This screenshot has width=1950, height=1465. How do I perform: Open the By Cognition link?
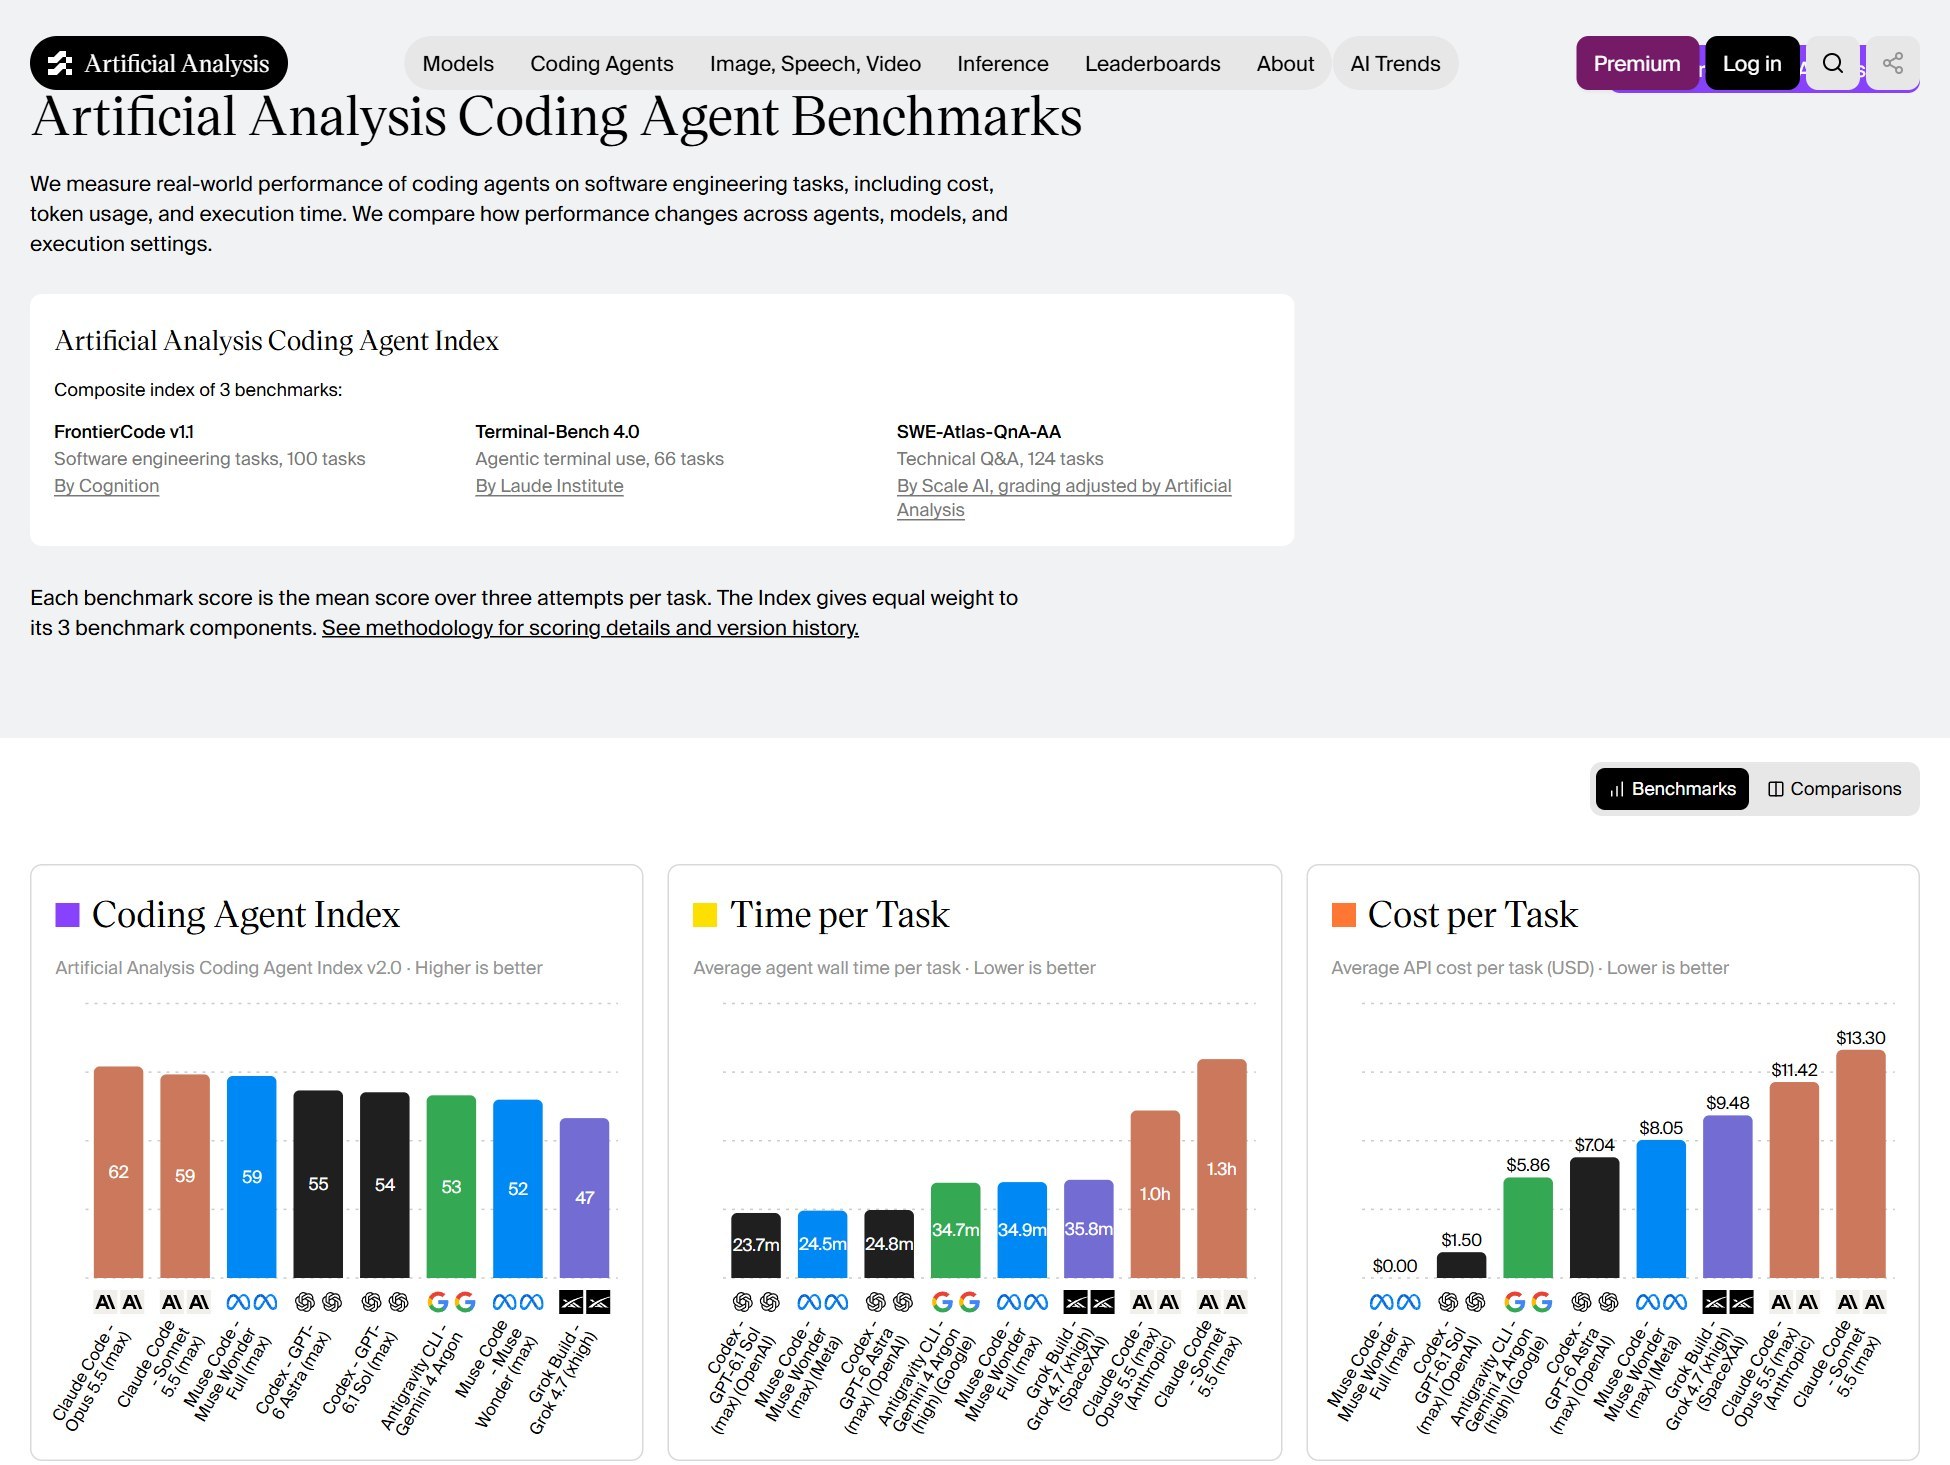coord(106,486)
